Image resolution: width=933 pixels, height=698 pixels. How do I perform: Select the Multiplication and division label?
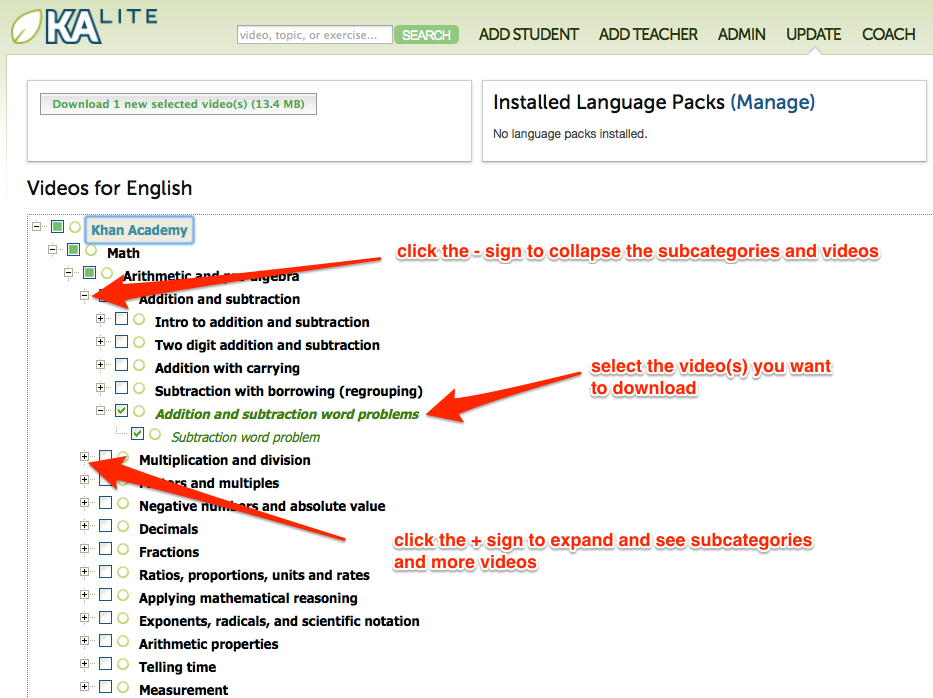(x=224, y=461)
